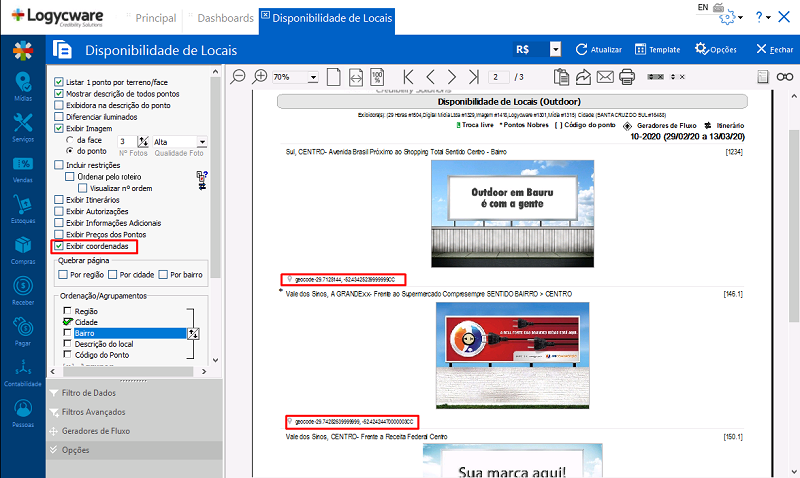Click the zoom out magnifier icon
The height and width of the screenshot is (478, 800).
pyautogui.click(x=238, y=76)
